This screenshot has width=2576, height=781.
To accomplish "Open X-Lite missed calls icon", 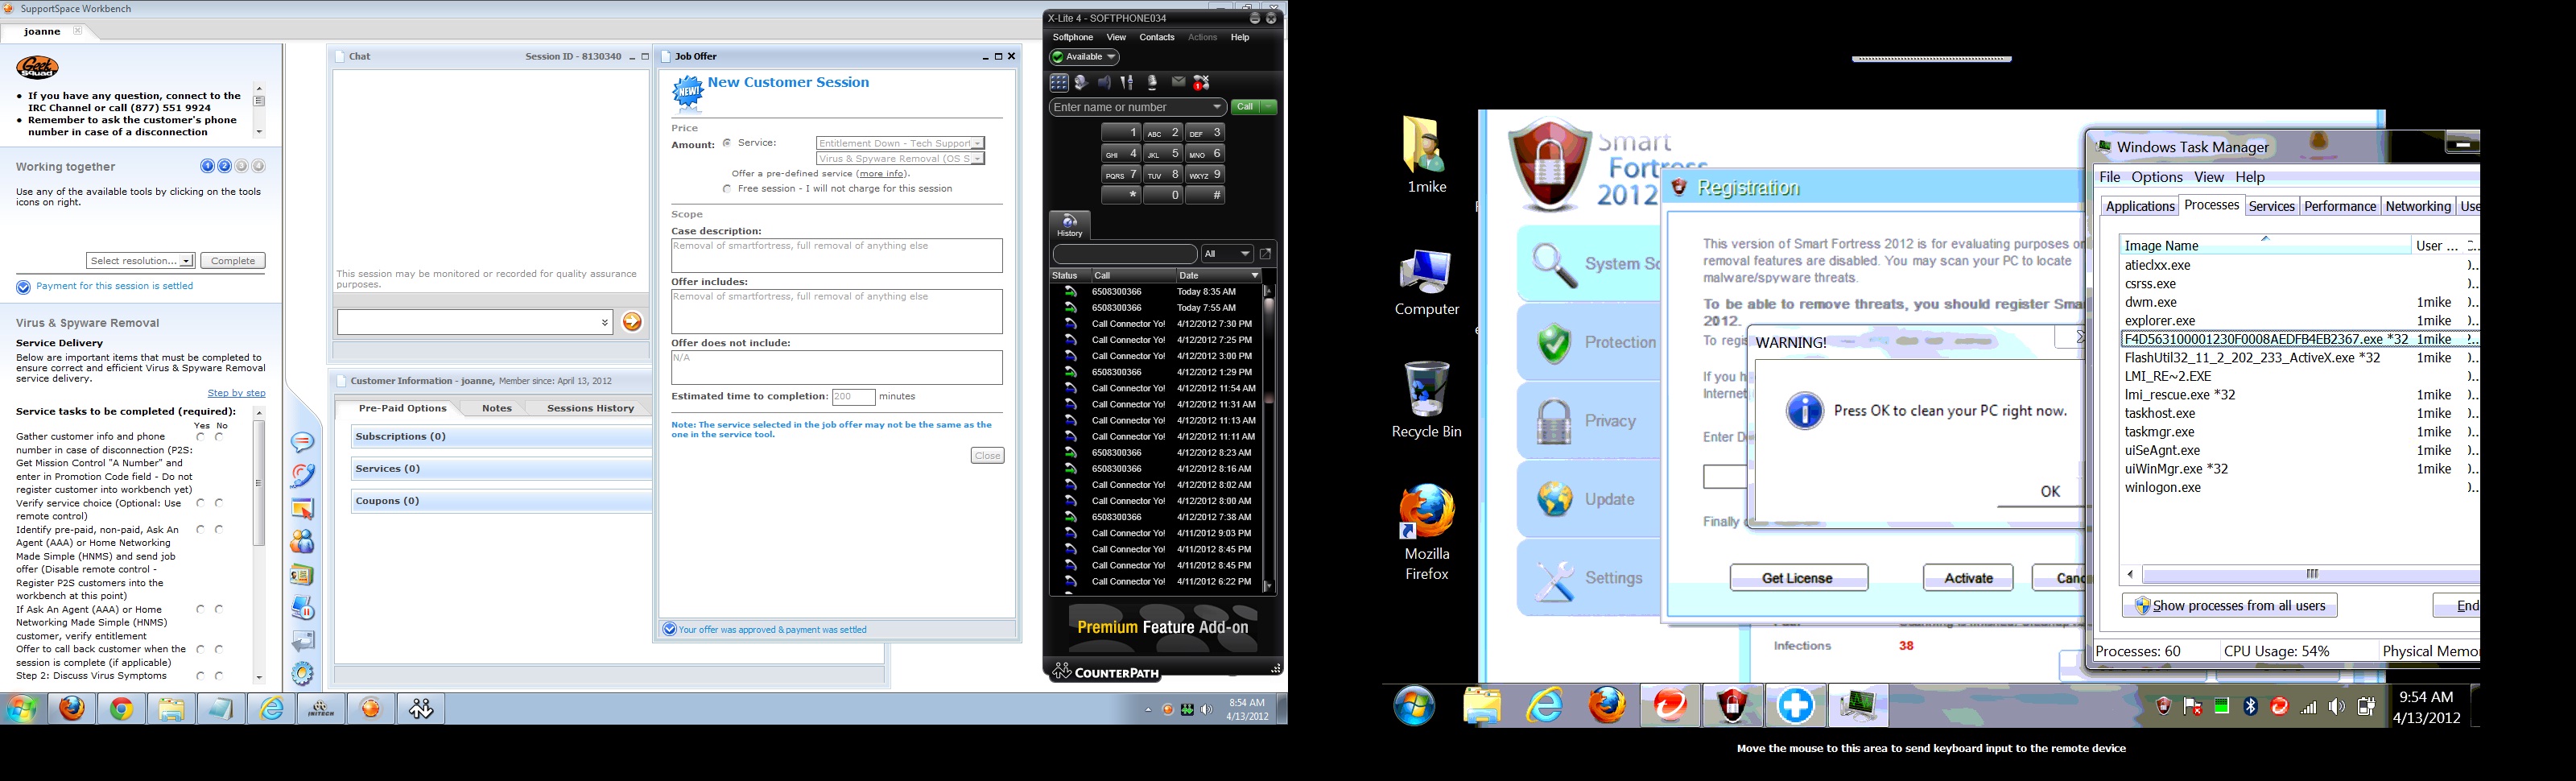I will (1201, 83).
